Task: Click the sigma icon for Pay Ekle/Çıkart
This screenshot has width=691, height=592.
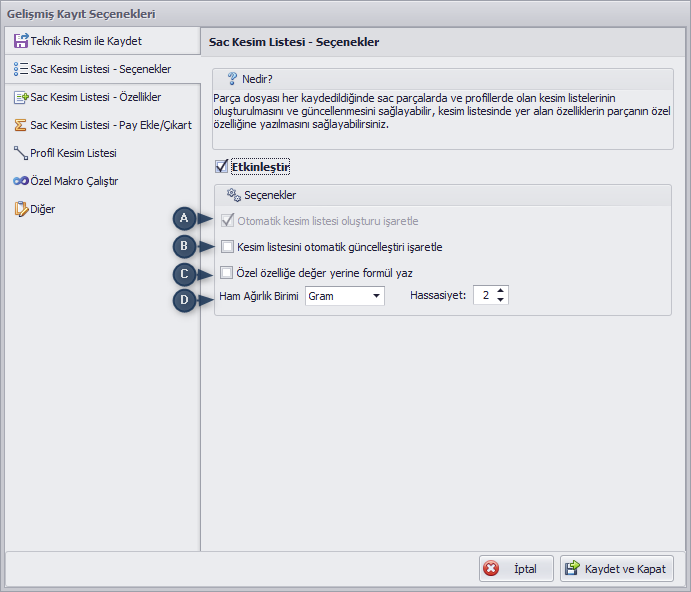Action: click(20, 125)
